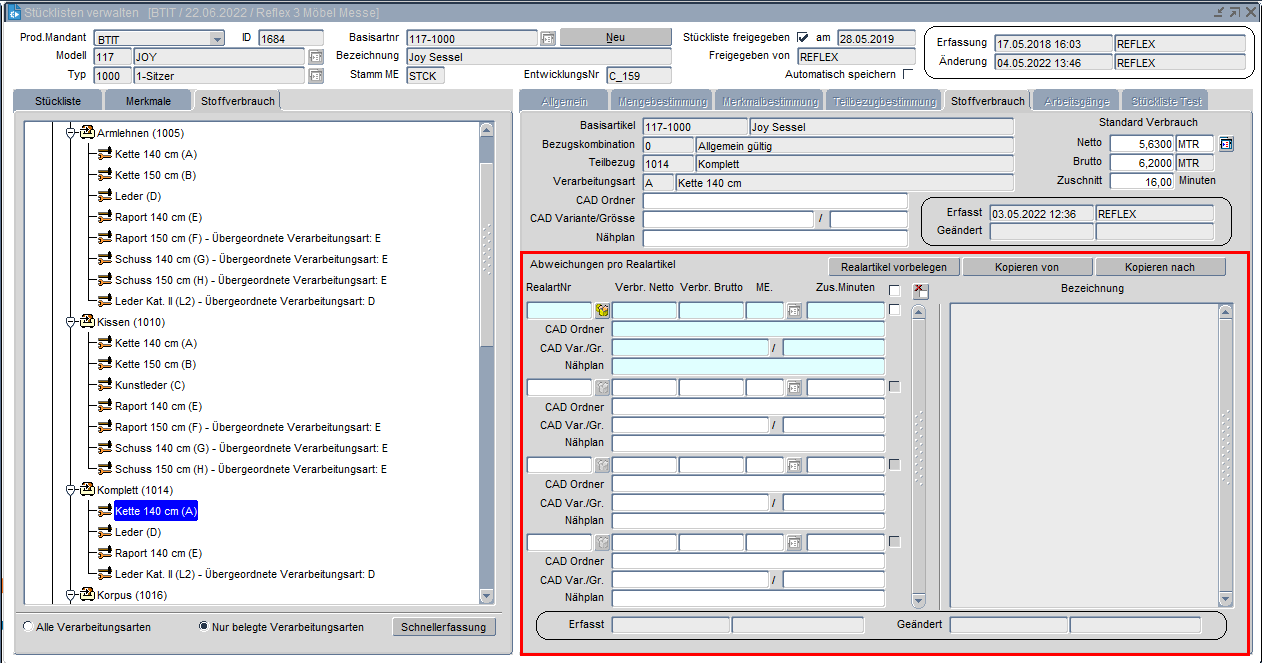This screenshot has height=663, width=1262.
Task: Click the lookup icon beside the Modell field
Action: click(316, 57)
